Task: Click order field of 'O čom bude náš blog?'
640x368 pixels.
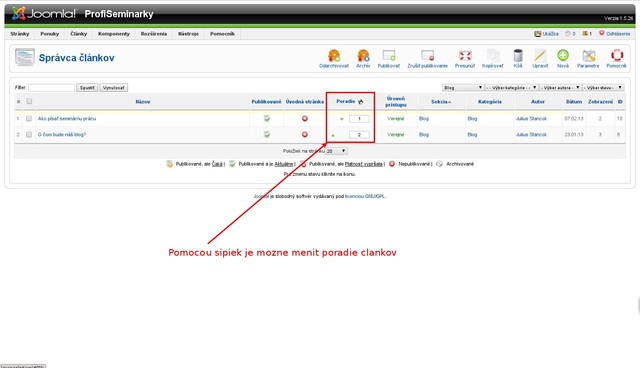Action: (x=359, y=135)
